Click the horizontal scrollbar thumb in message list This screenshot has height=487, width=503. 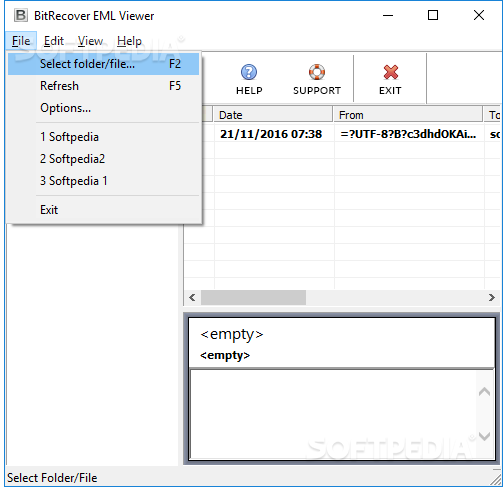pyautogui.click(x=253, y=297)
